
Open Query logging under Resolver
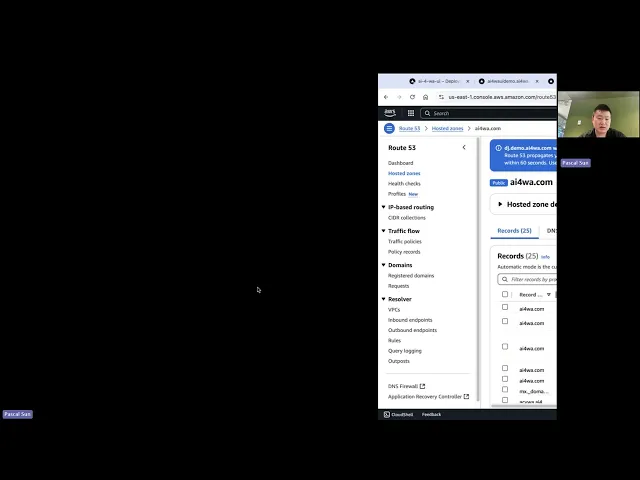[x=404, y=351]
